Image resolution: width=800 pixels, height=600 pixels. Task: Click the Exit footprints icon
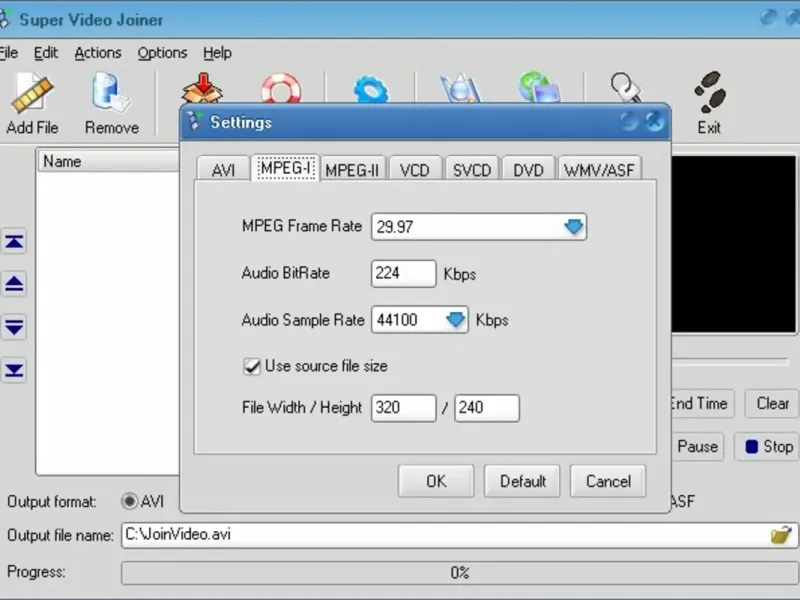(x=710, y=92)
